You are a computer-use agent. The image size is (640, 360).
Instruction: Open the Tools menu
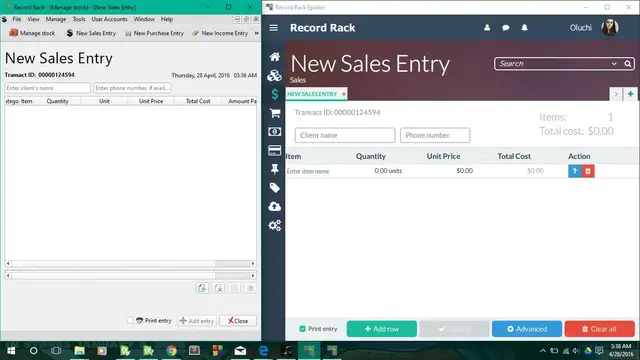point(79,19)
